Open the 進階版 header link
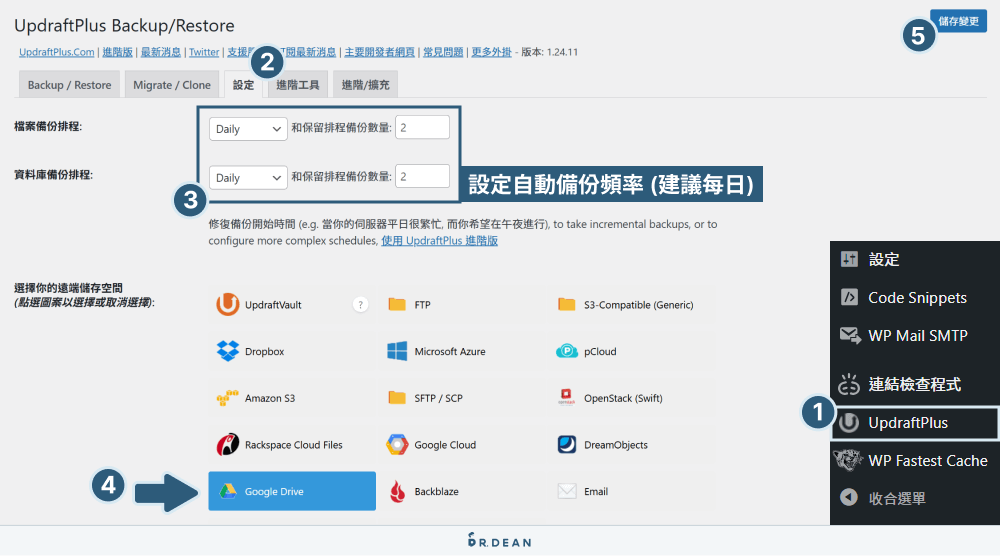This screenshot has width=1000, height=556. pyautogui.click(x=117, y=52)
